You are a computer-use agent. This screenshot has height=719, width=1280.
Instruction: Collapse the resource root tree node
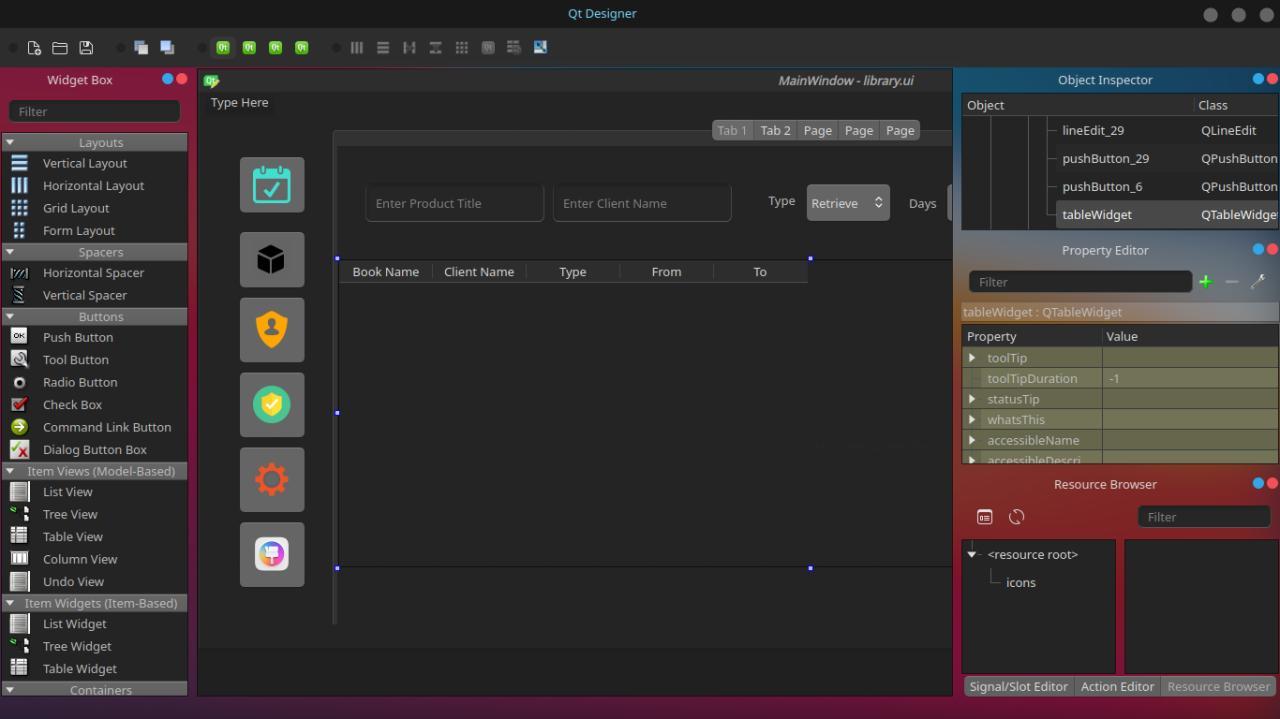click(x=972, y=554)
